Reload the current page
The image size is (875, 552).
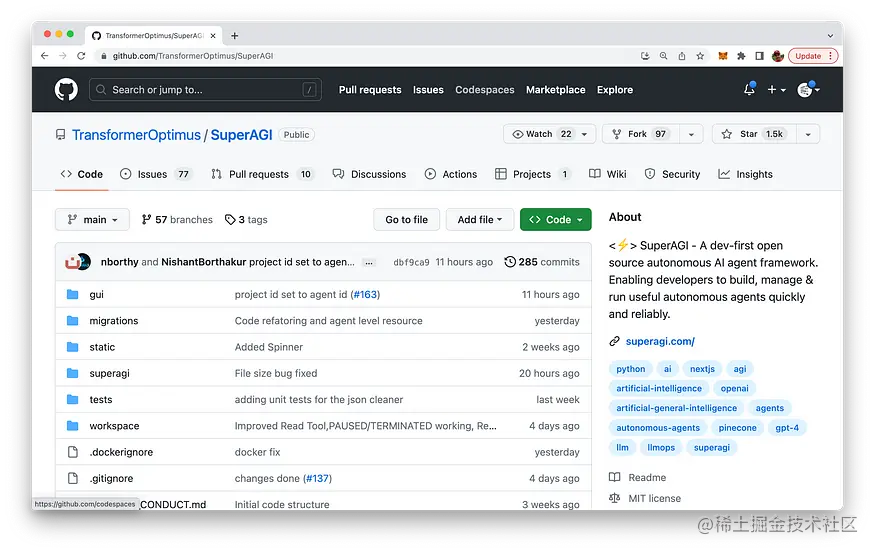[x=81, y=56]
